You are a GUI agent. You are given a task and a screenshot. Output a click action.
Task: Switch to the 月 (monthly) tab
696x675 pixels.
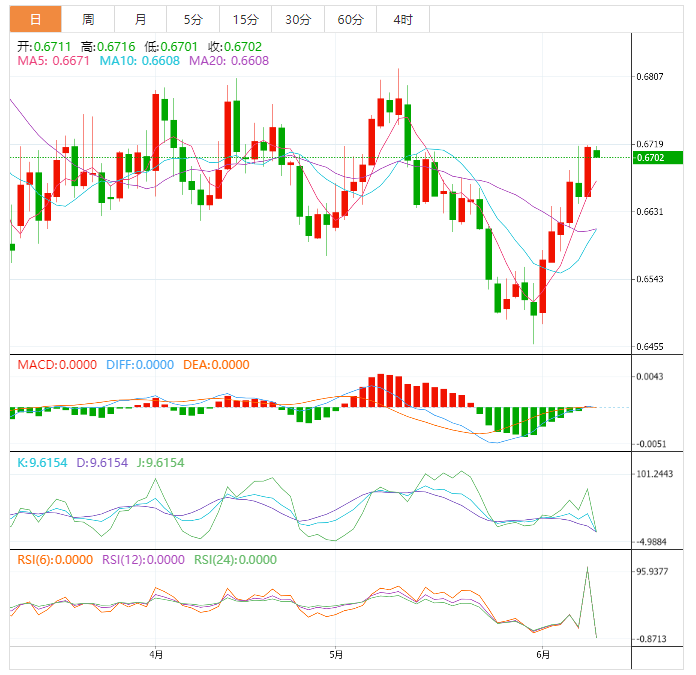coord(140,19)
